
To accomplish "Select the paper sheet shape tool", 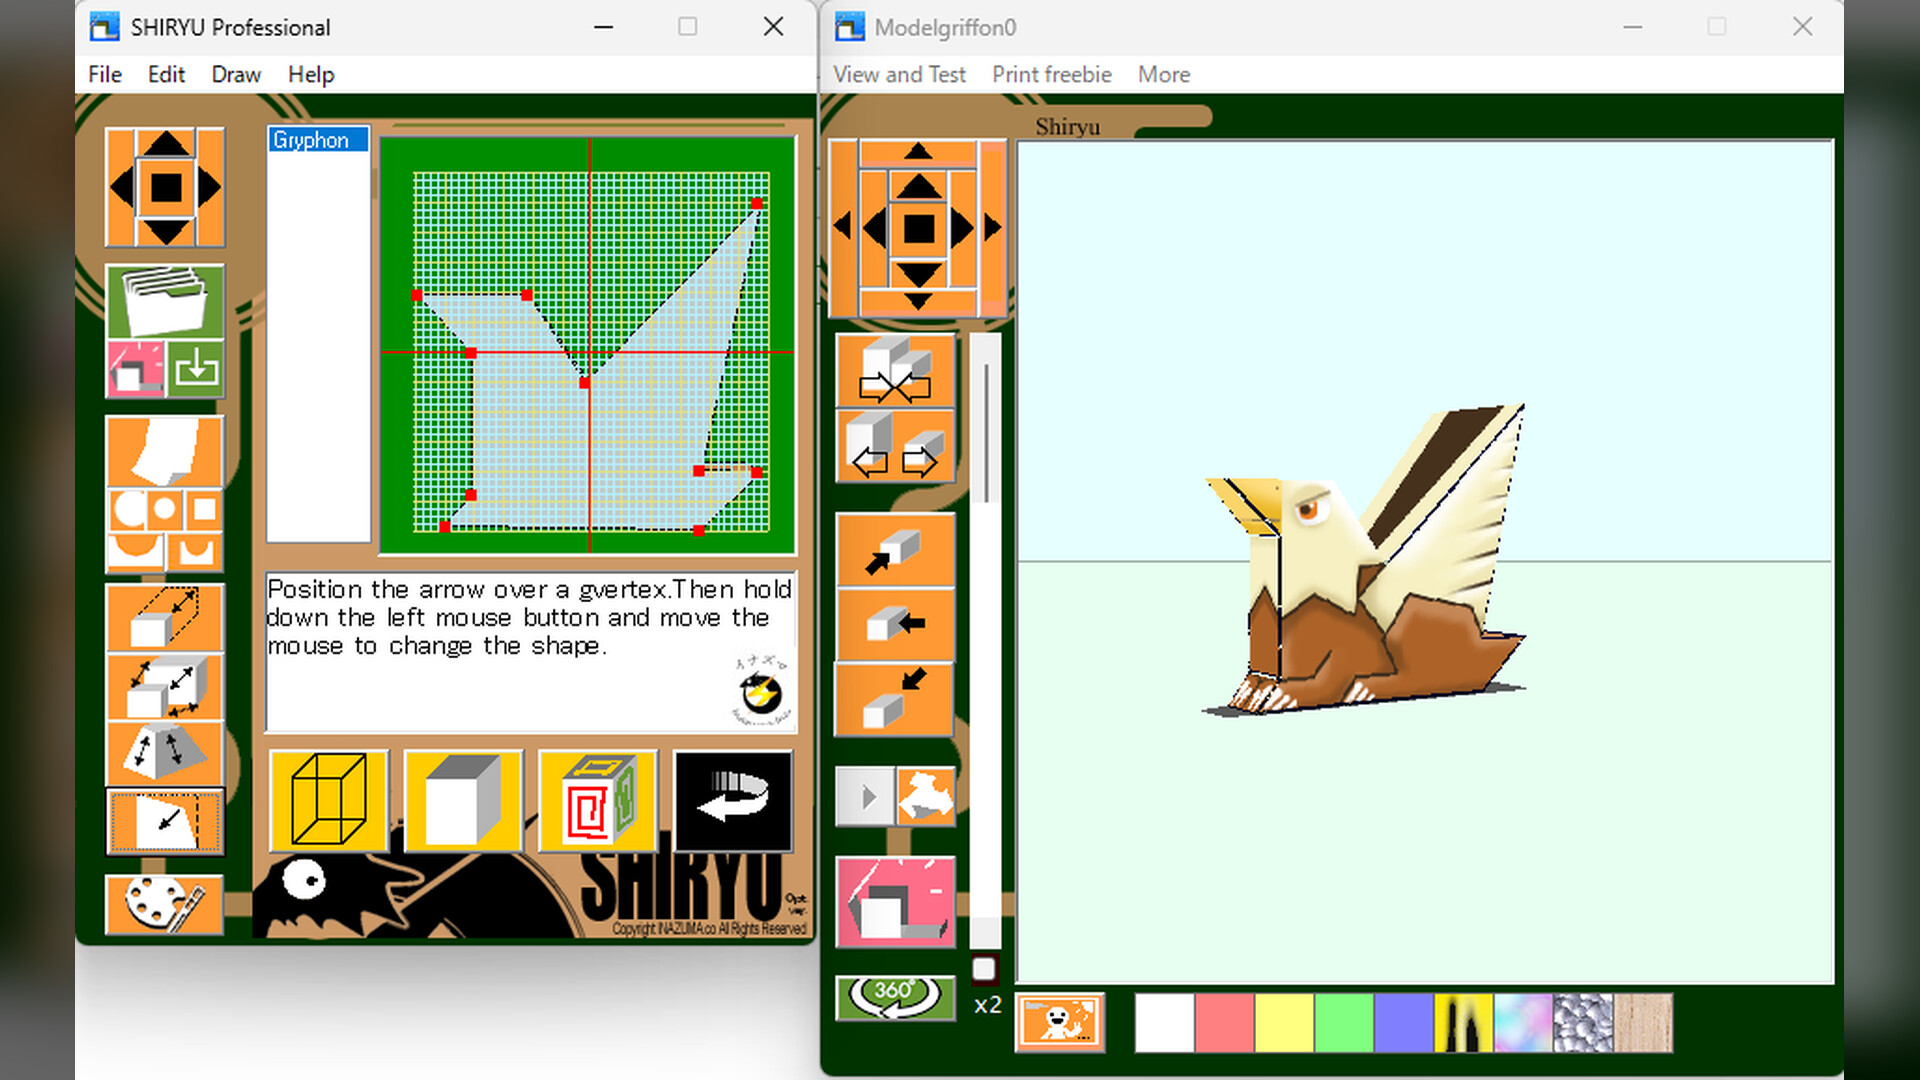I will click(x=165, y=451).
